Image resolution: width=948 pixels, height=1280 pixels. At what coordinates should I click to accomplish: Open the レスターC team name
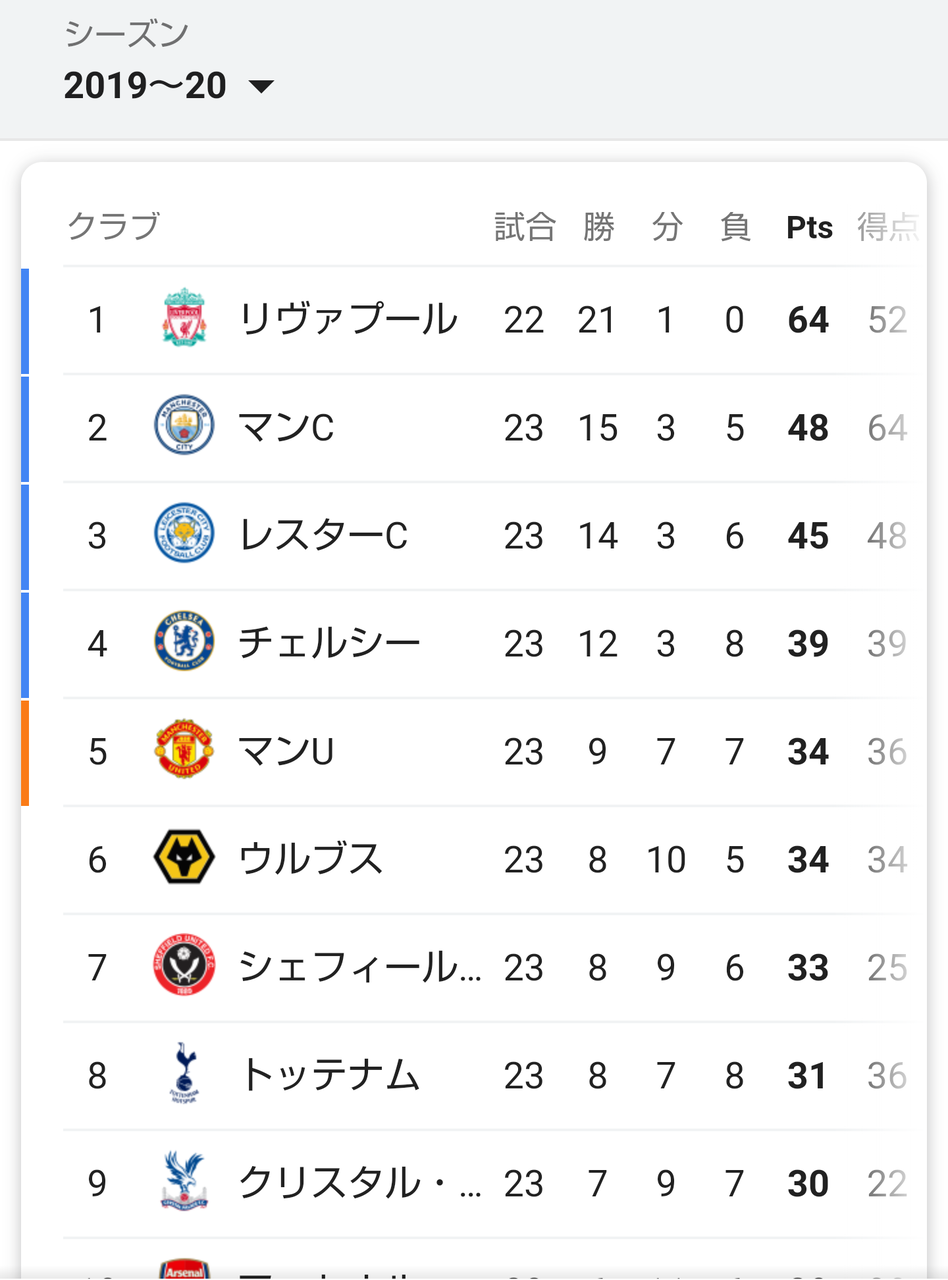click(323, 536)
